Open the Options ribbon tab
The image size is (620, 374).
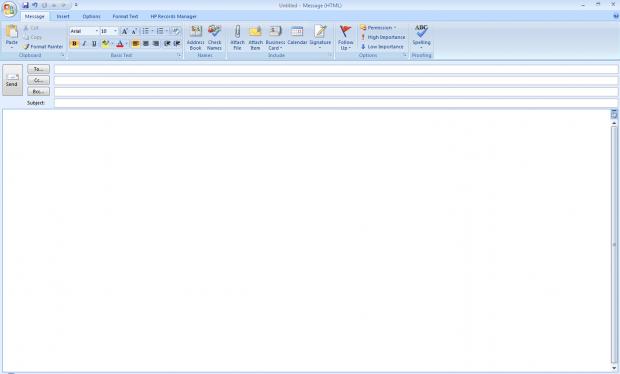[x=91, y=16]
